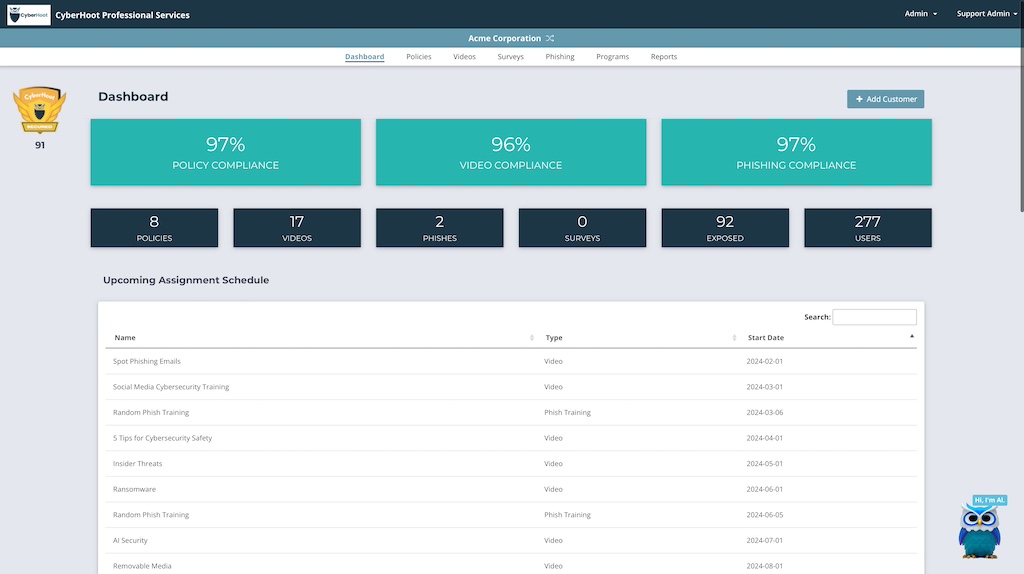Viewport: 1024px width, 574px height.
Task: Select the 8 Policies tile
Action: [154, 228]
